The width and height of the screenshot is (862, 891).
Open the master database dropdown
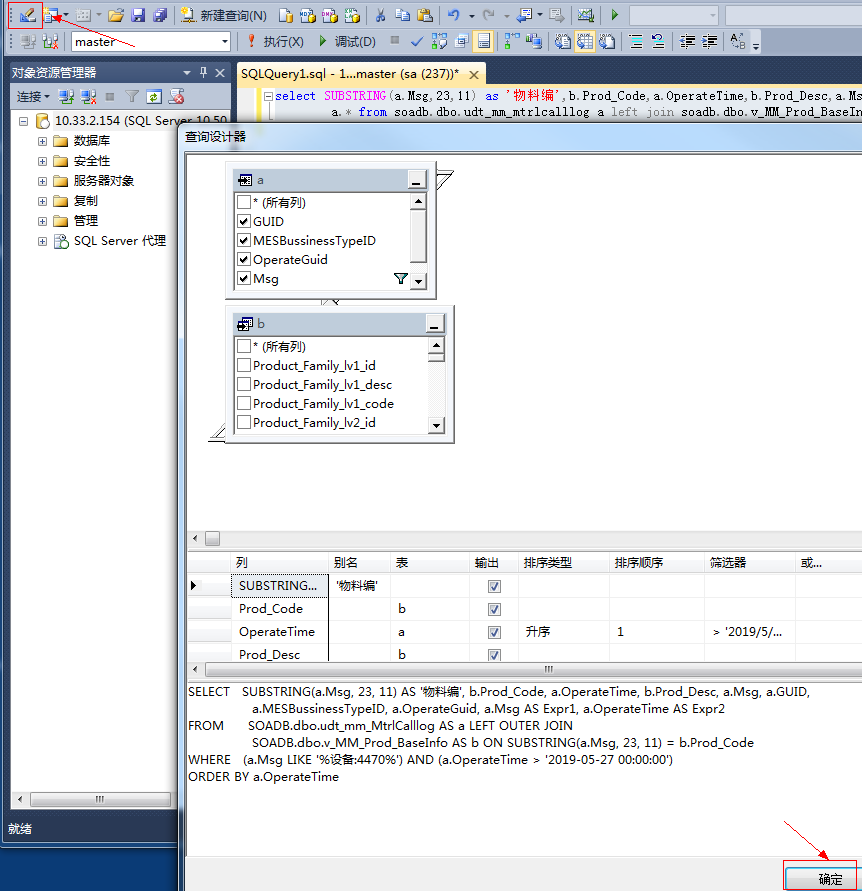(225, 41)
